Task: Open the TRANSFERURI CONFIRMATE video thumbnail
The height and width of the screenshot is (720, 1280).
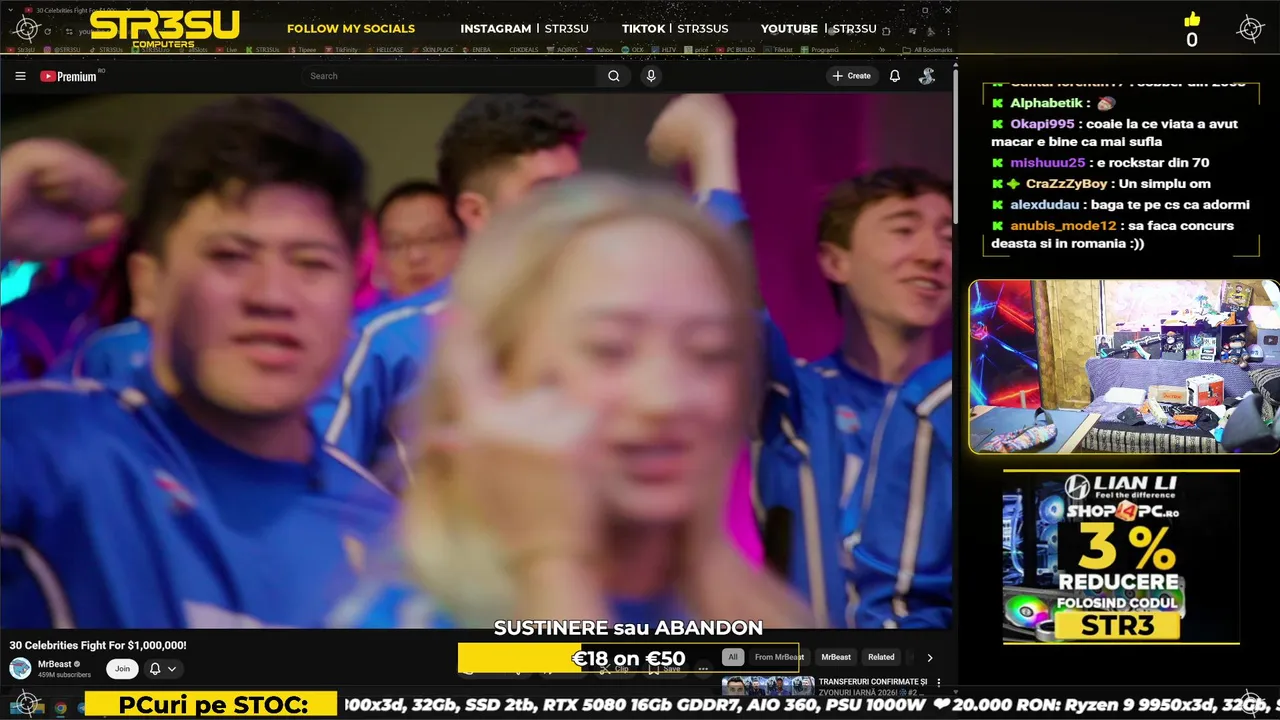Action: tap(768, 686)
